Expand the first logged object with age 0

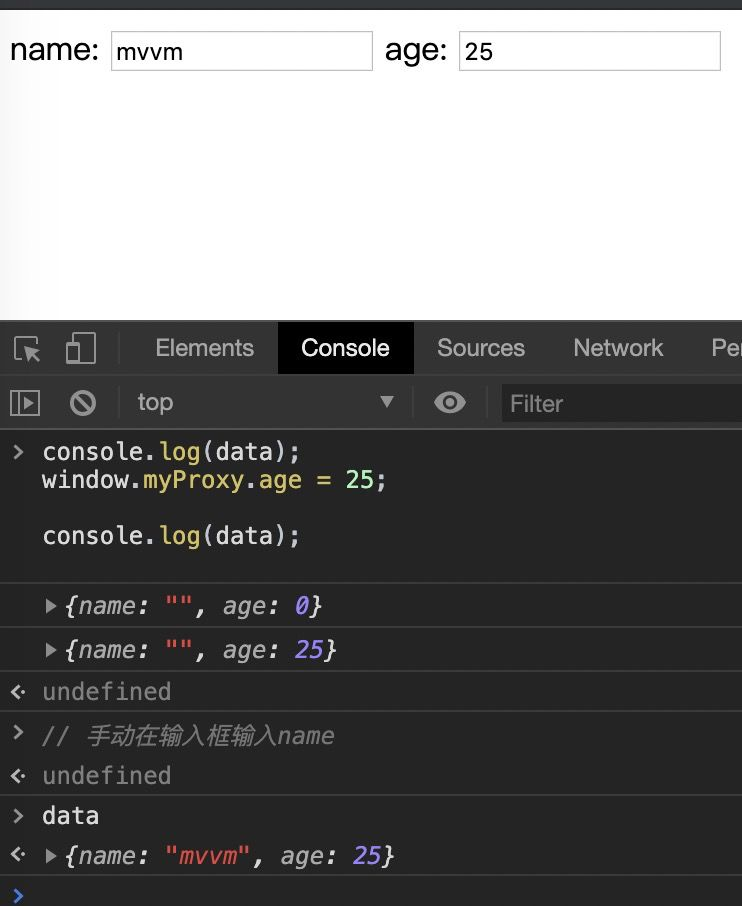point(52,606)
